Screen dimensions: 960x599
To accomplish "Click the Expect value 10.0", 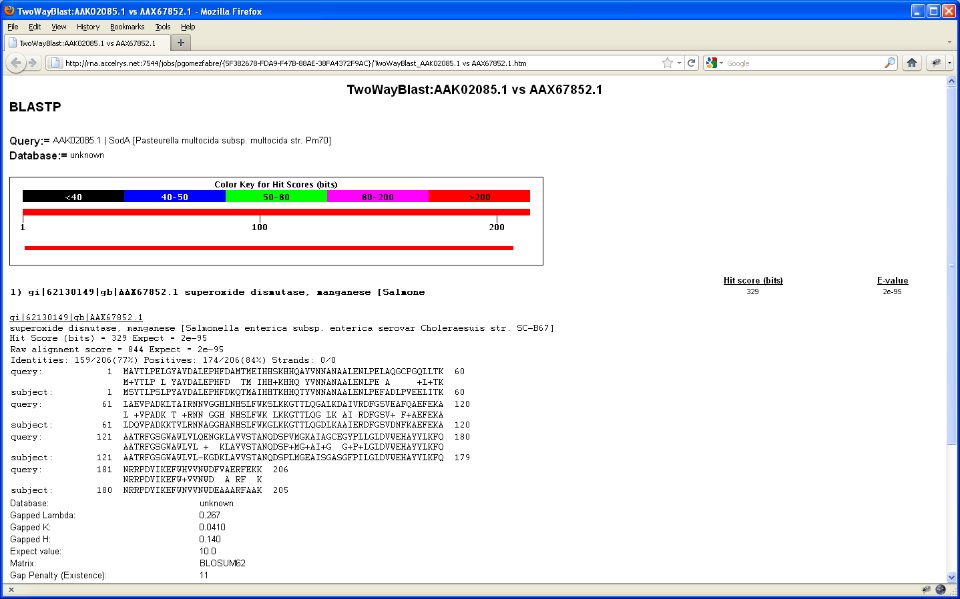I will pyautogui.click(x=208, y=551).
